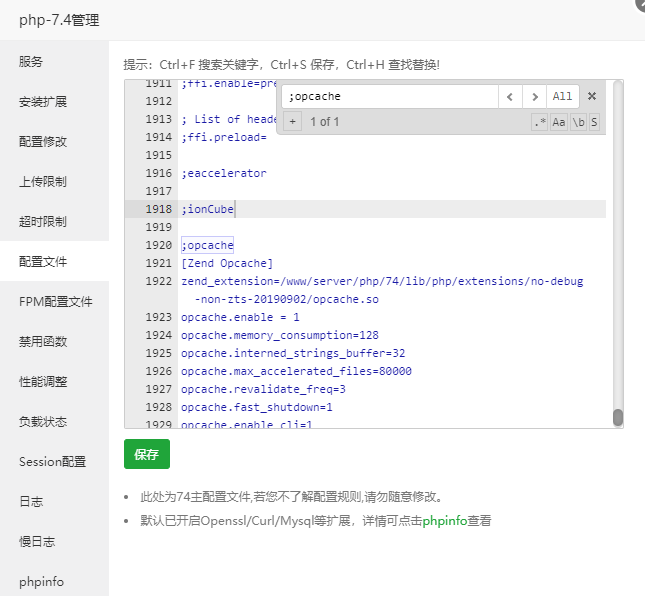
Task: Click the green 保存 save button
Action: pyautogui.click(x=147, y=454)
